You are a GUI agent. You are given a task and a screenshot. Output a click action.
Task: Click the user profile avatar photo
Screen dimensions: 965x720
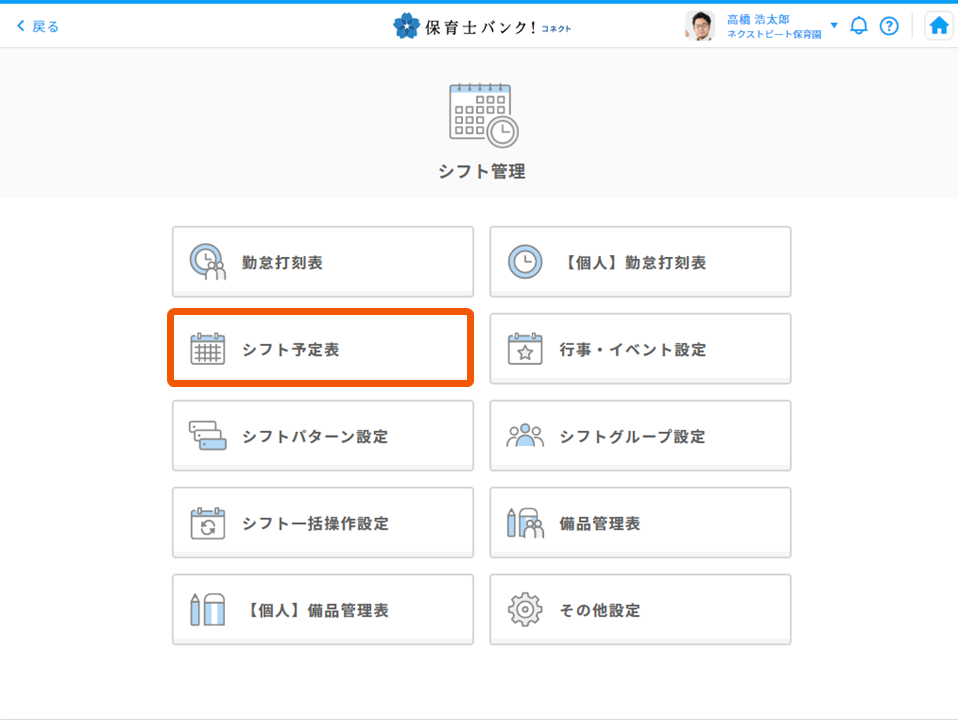click(700, 26)
